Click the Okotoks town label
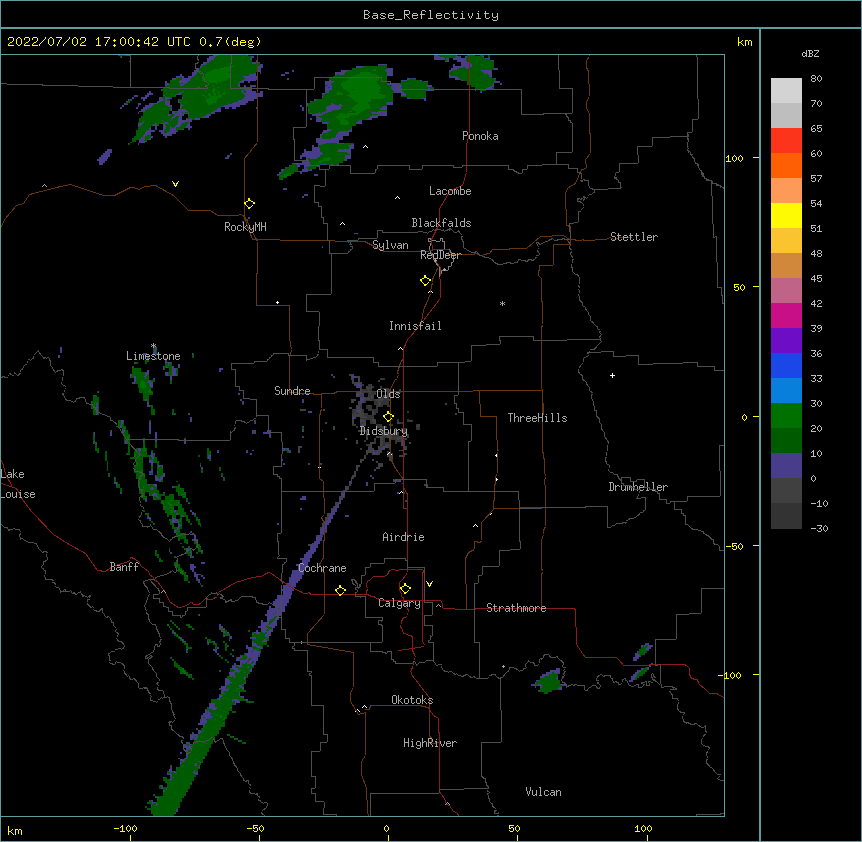The width and height of the screenshot is (862, 842). click(412, 700)
